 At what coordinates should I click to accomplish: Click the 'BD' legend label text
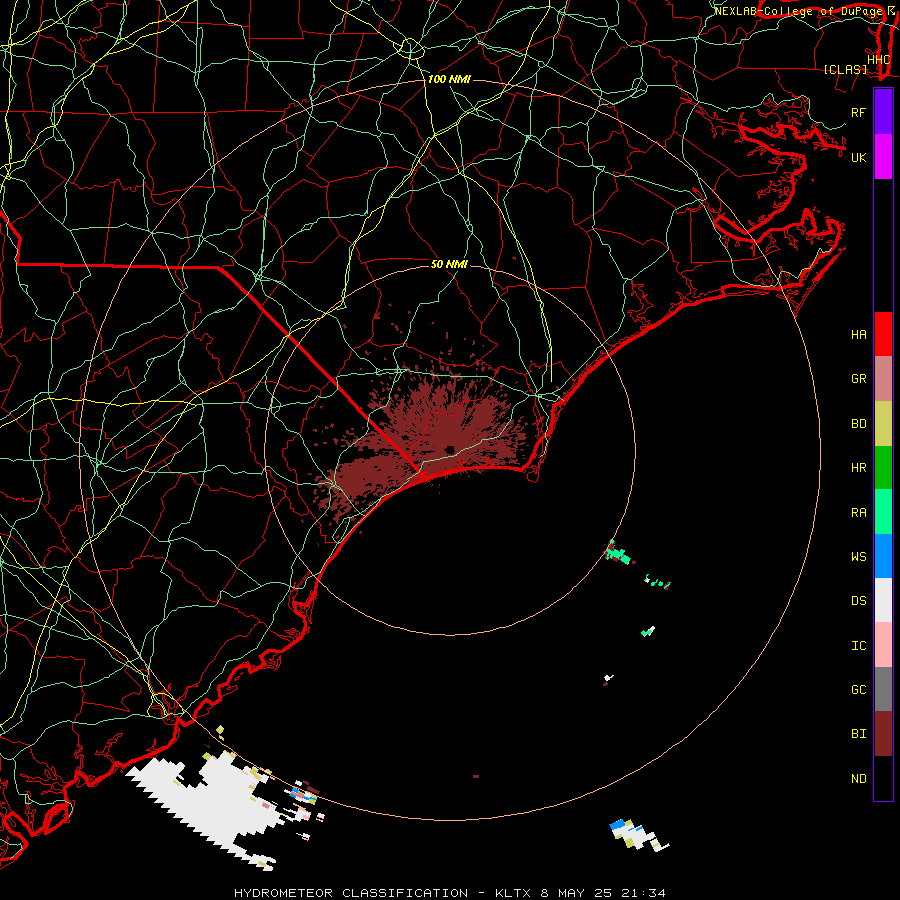point(859,424)
